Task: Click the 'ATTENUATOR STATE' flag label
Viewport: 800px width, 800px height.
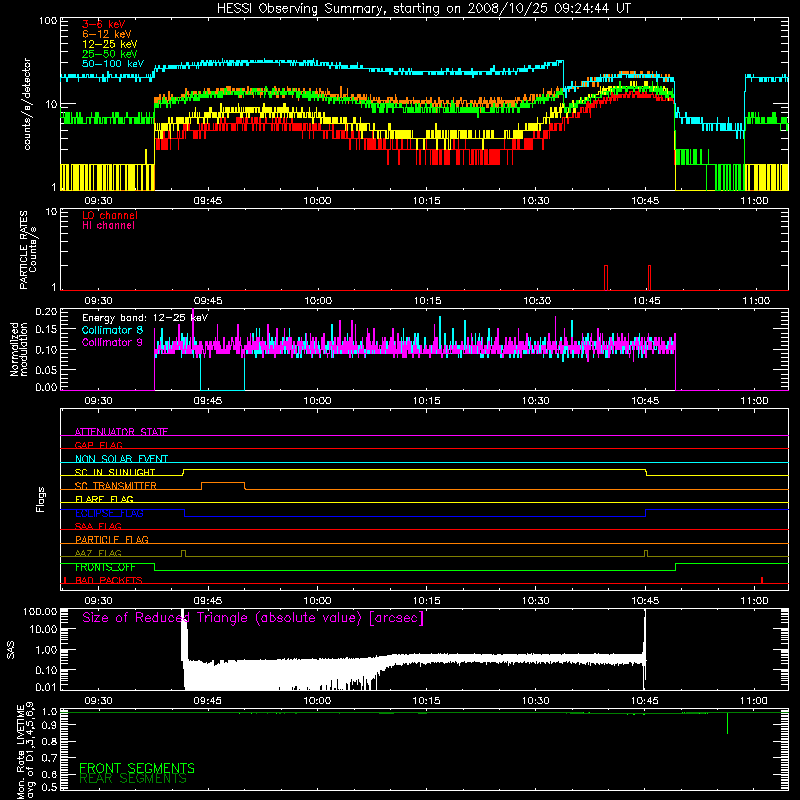Action: 121,432
